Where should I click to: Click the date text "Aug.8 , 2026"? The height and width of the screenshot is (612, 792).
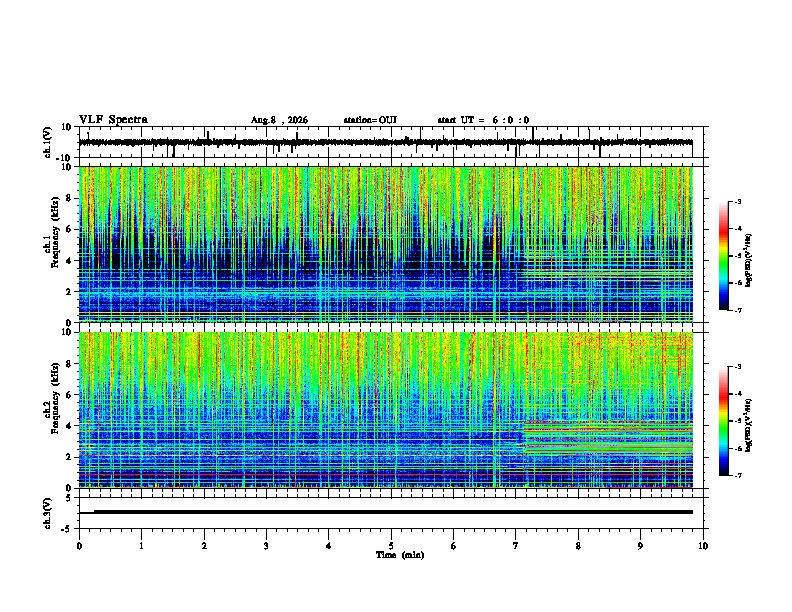tap(279, 120)
